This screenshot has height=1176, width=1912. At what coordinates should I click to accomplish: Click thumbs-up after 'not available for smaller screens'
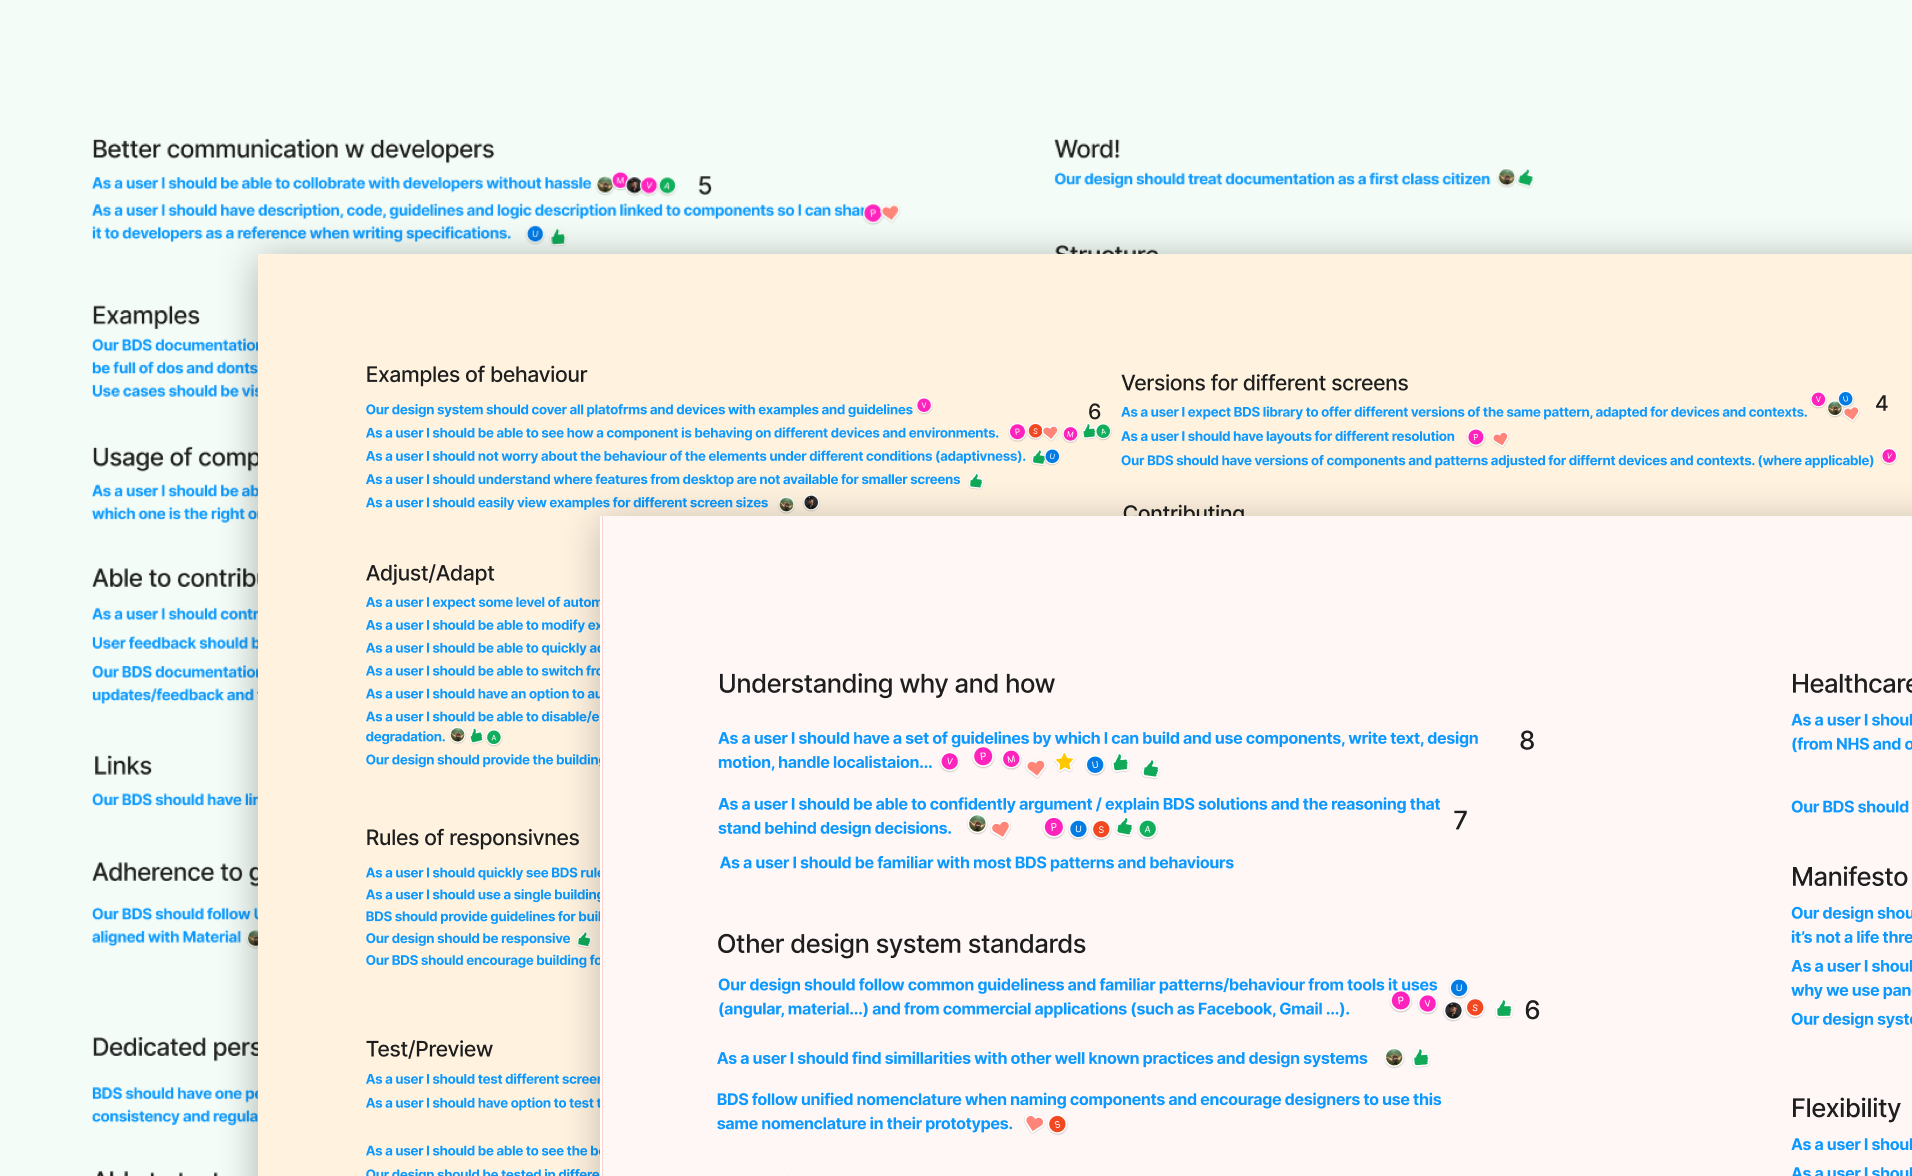coord(976,481)
